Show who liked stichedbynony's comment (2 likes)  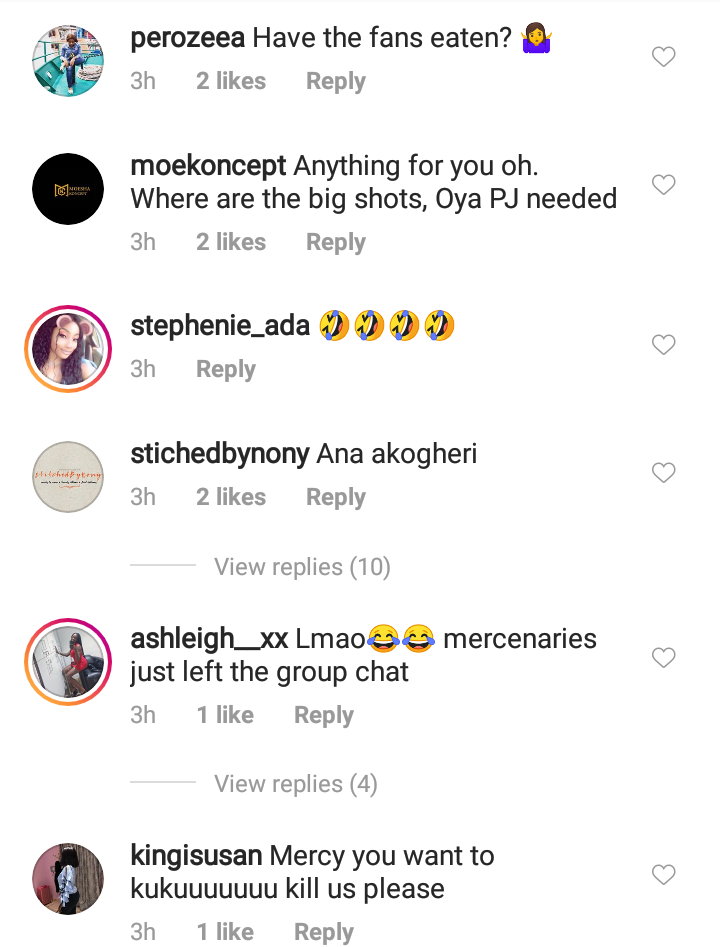click(x=231, y=497)
